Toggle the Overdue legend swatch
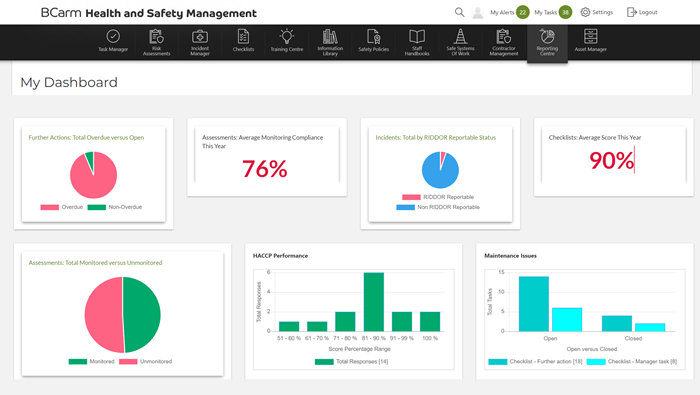The image size is (700, 395). click(x=50, y=207)
